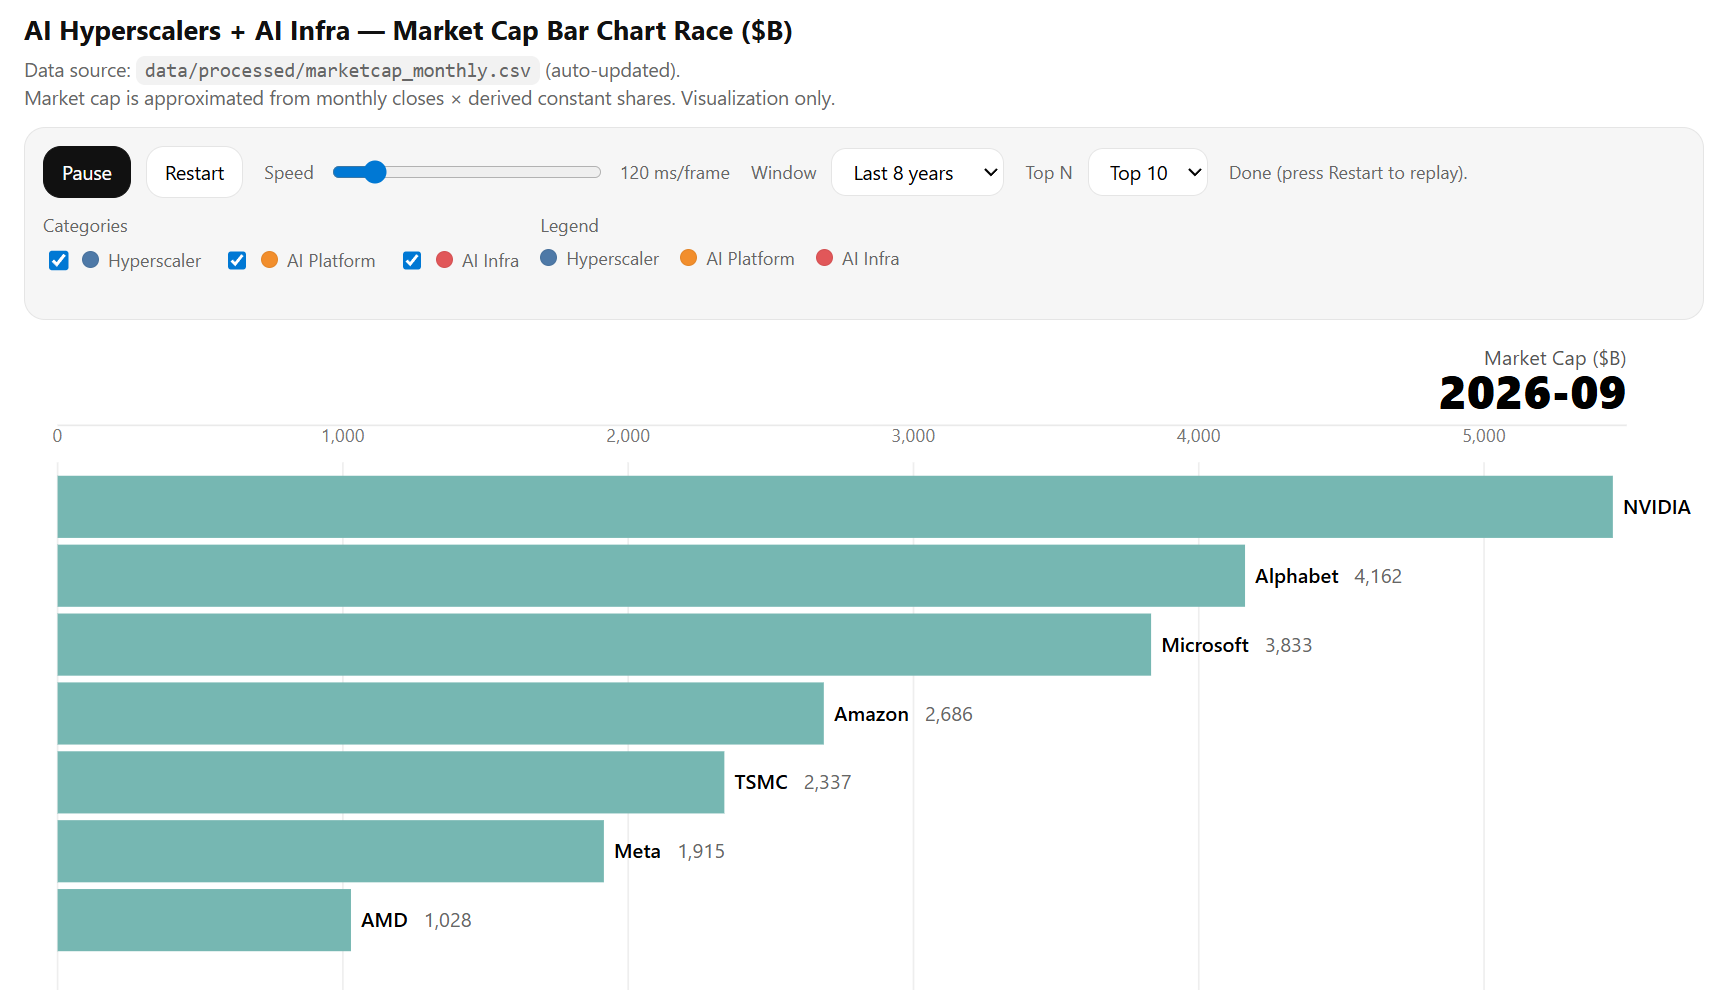Image resolution: width=1730 pixels, height=990 pixels.
Task: Click the orange AI Platform legend dot
Action: pos(688,258)
